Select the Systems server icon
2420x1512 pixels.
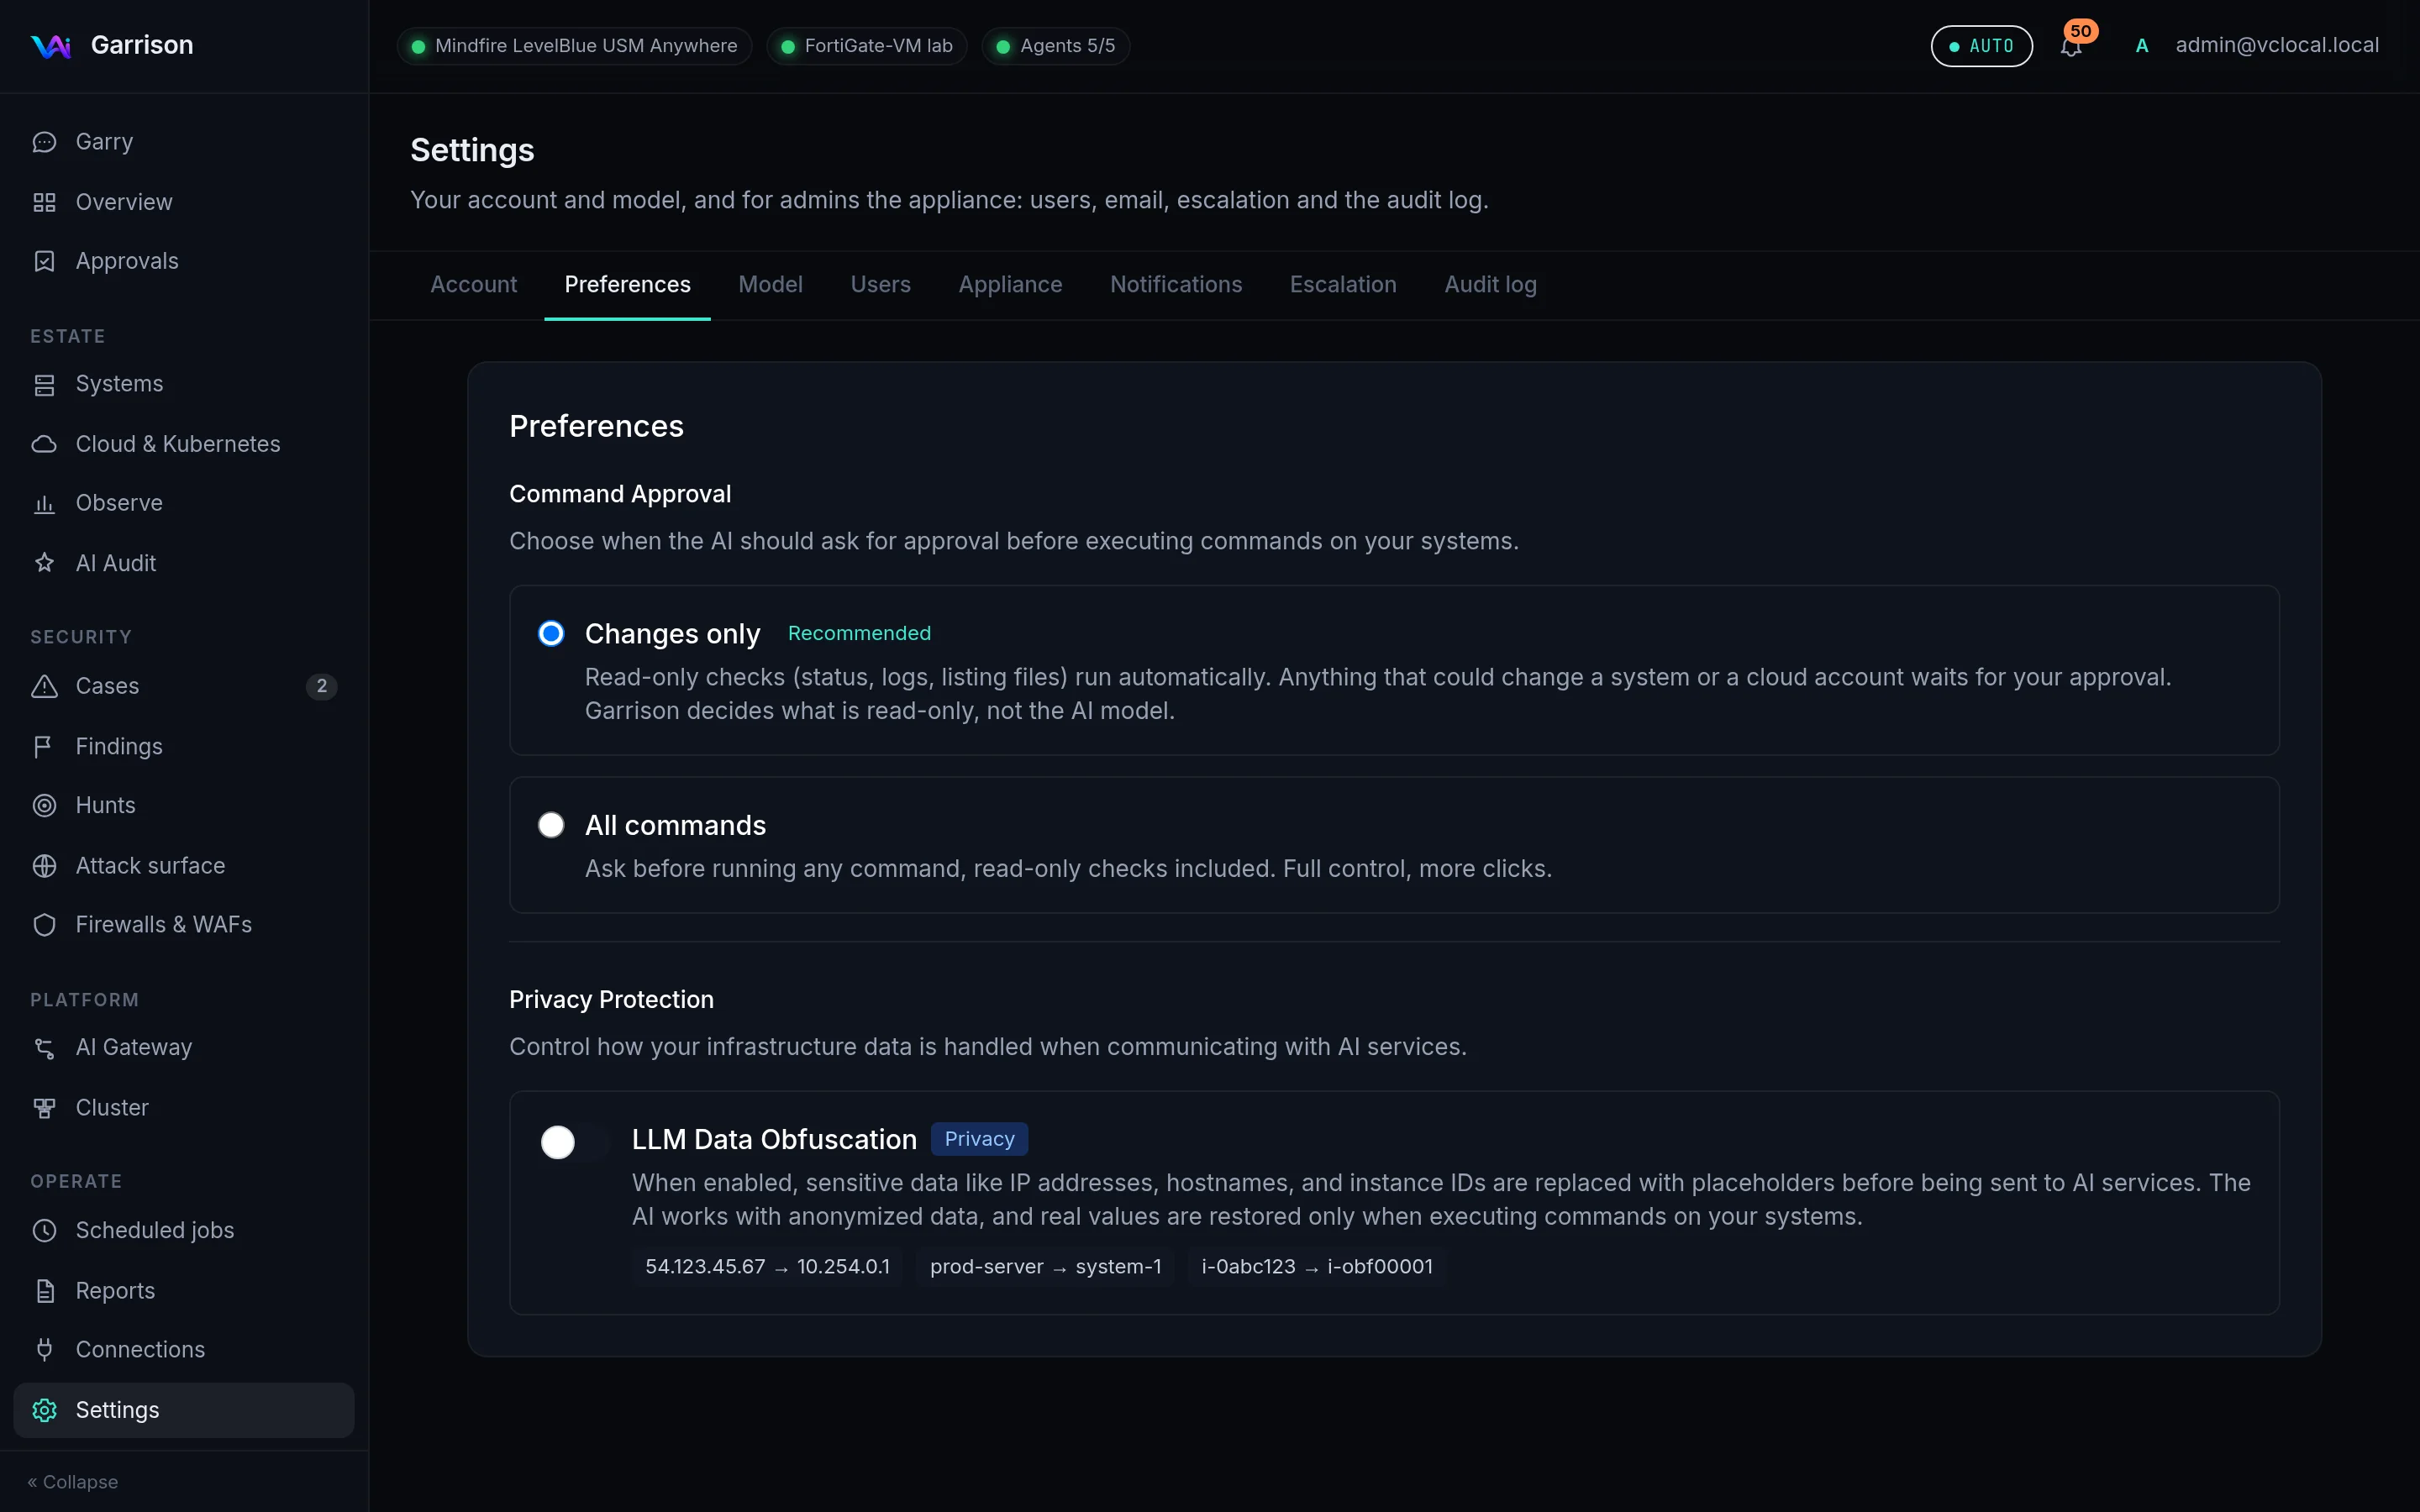[x=44, y=384]
